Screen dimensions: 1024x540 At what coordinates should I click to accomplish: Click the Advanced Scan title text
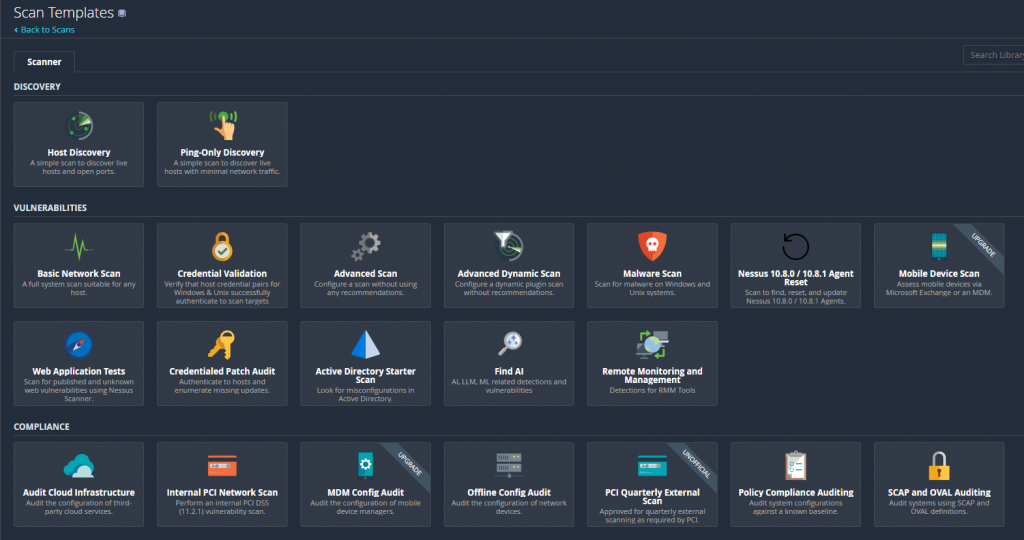coord(366,274)
